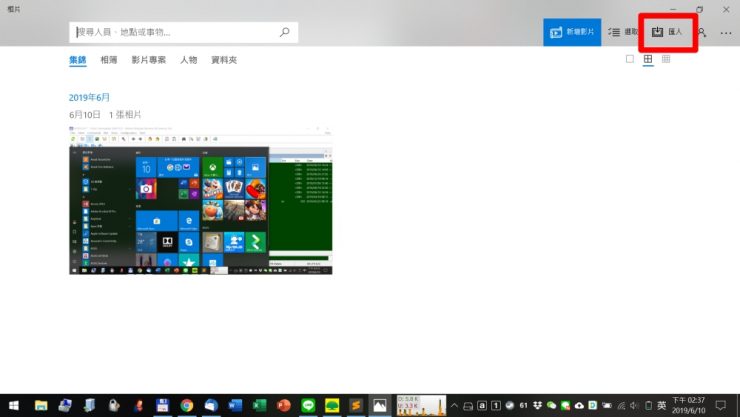
Task: Switch to the 影片專案 (Video projects) tab
Action: tap(148, 60)
